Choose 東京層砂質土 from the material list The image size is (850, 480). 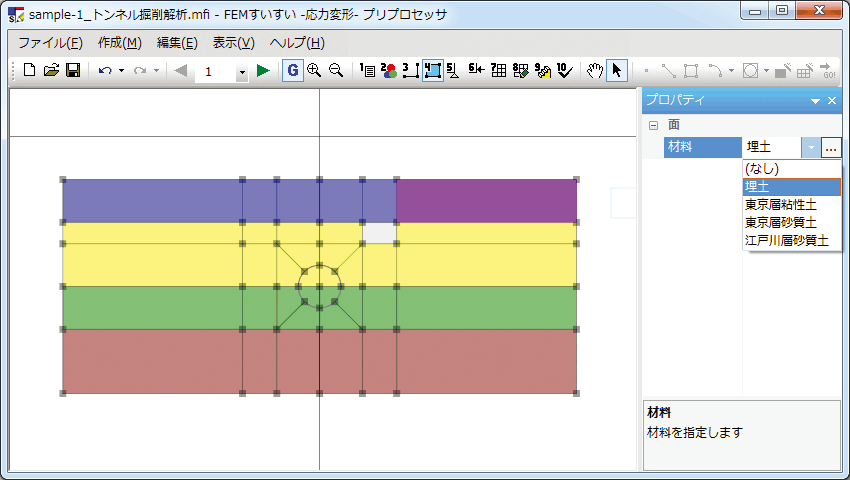(x=791, y=222)
